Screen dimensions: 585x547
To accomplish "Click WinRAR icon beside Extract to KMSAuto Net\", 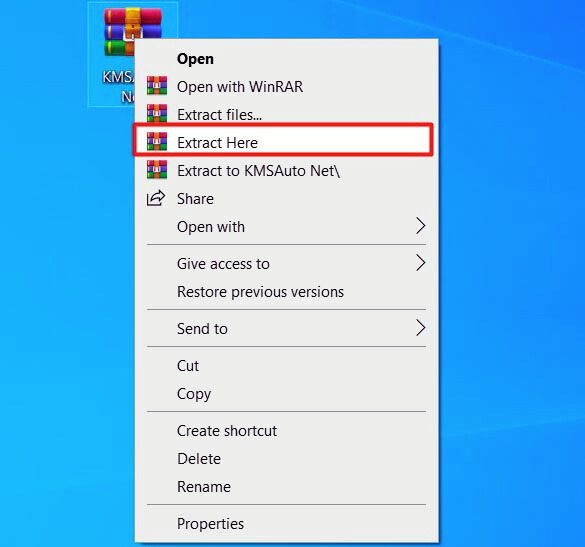I will (157, 170).
